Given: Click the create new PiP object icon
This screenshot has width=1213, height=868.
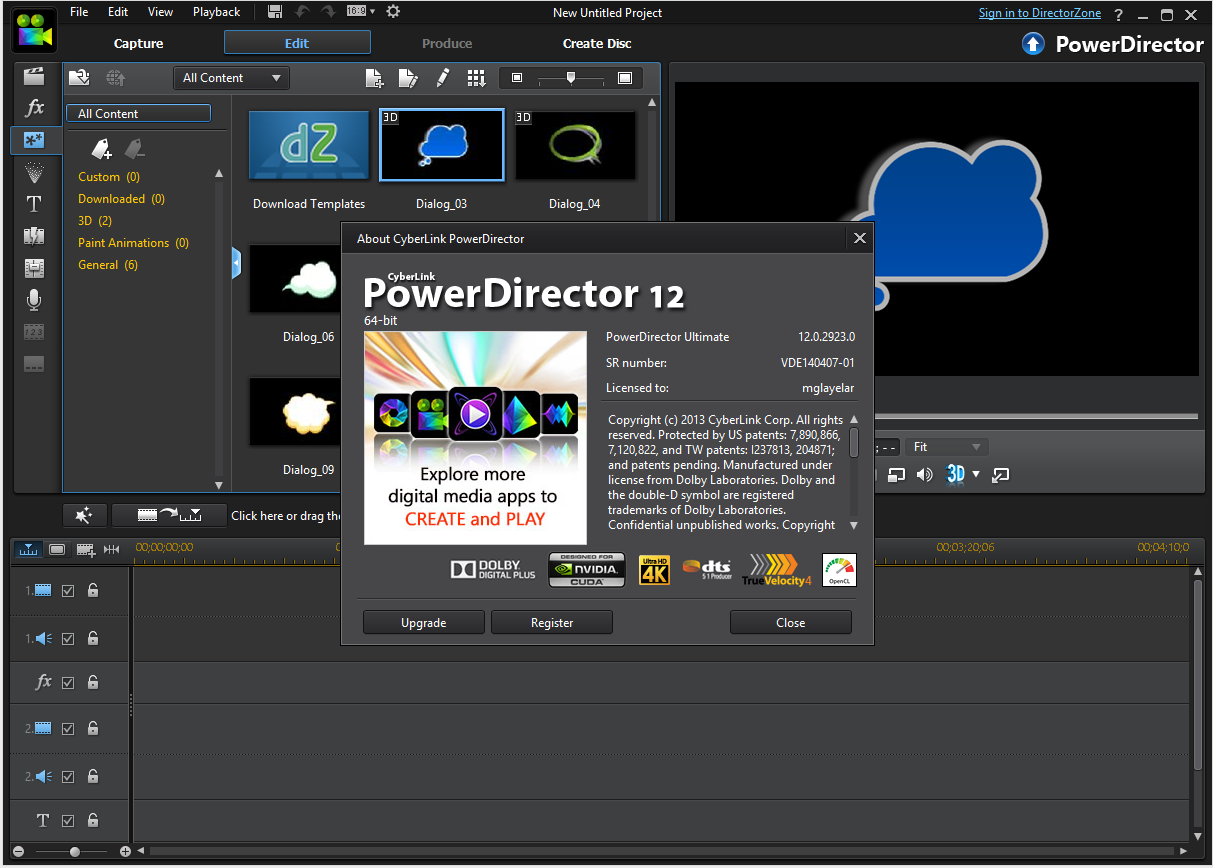Looking at the screenshot, I should [x=374, y=78].
